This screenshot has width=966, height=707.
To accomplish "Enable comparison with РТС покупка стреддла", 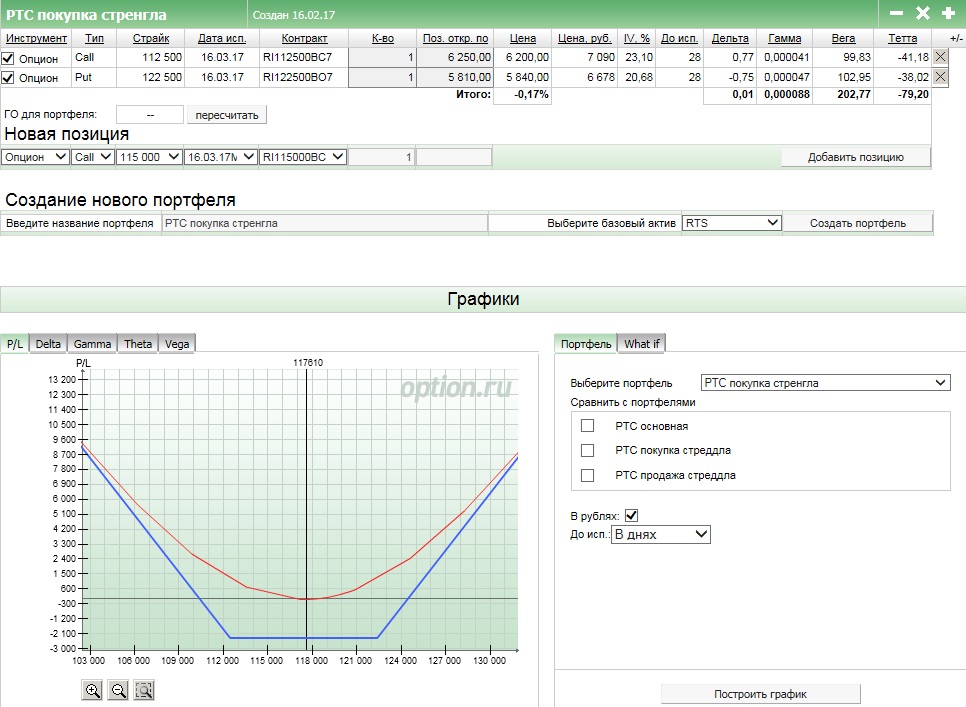I will [587, 450].
